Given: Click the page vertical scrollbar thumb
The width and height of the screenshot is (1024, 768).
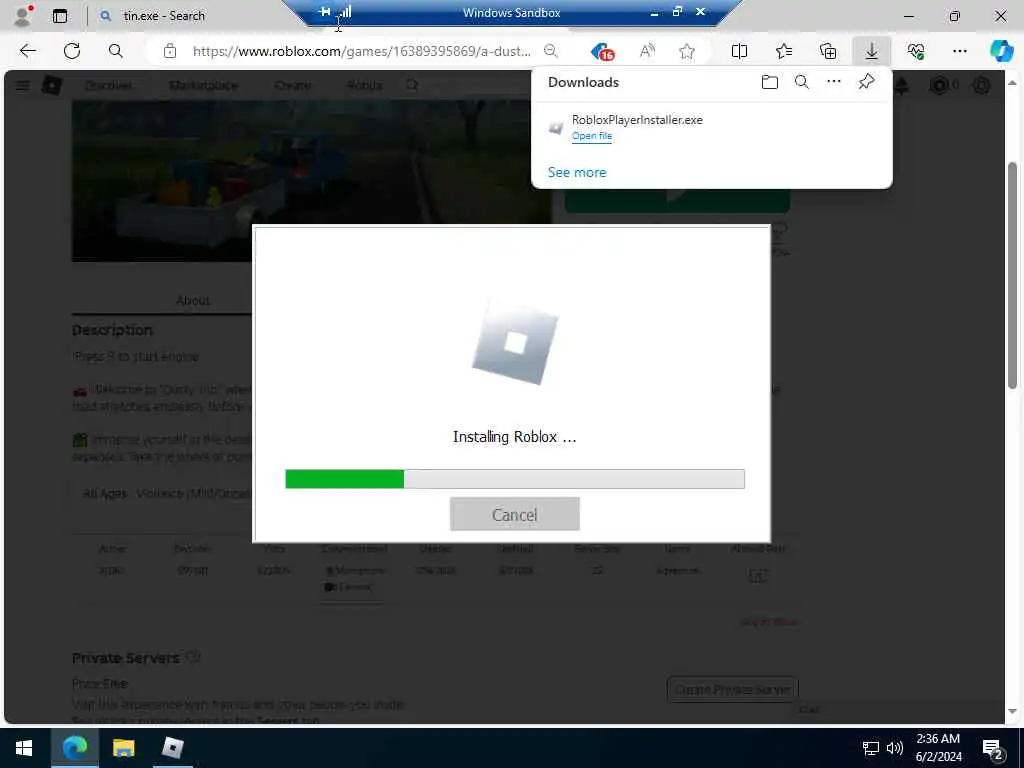Looking at the screenshot, I should pos(1012,274).
